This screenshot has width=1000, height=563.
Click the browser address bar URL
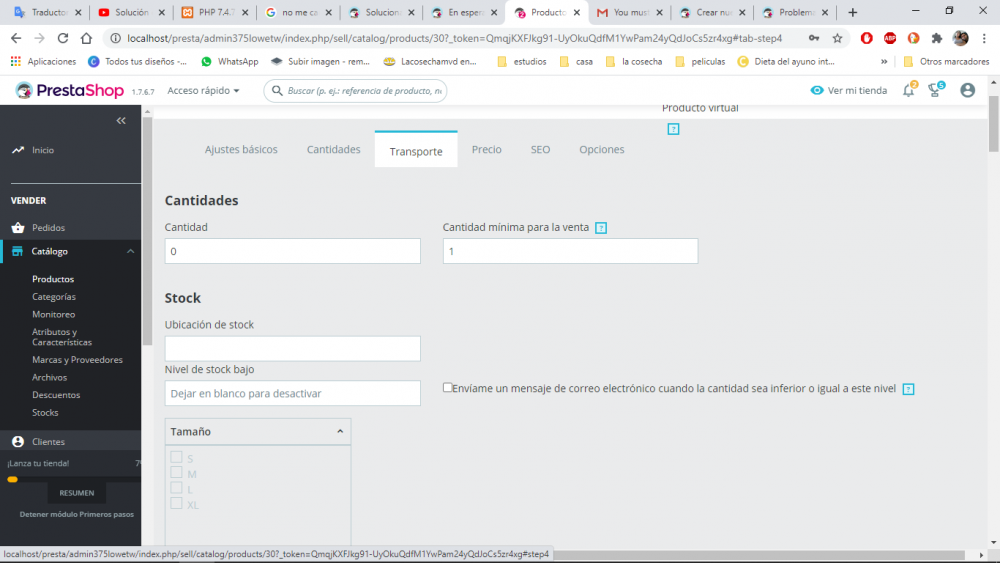pos(454,38)
